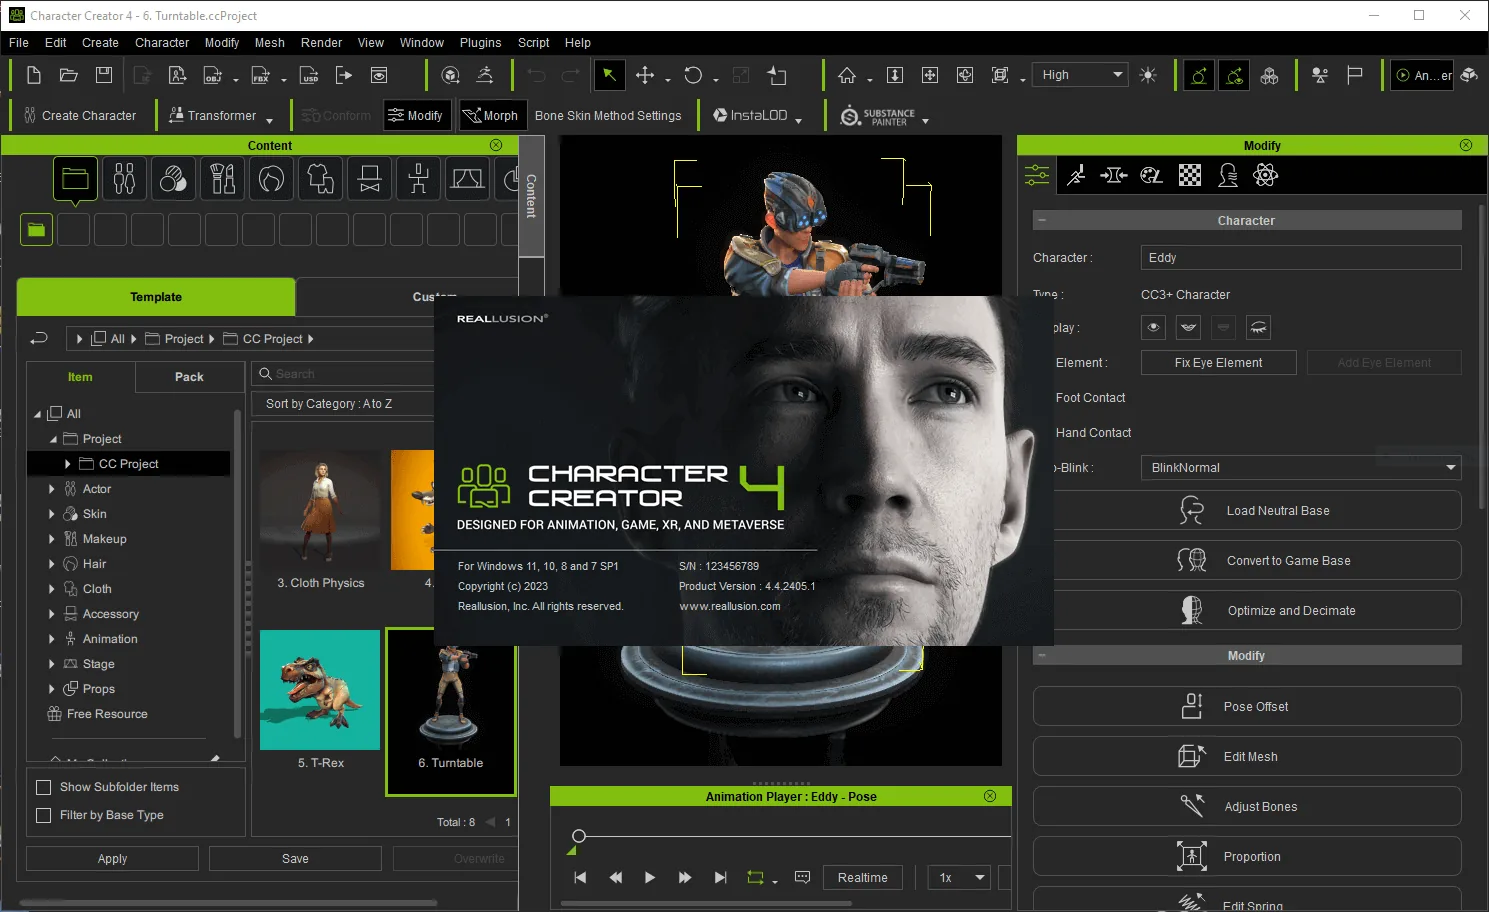Image resolution: width=1489 pixels, height=912 pixels.
Task: Select the Motion Pose tab icon in Modify panel
Action: click(x=1075, y=176)
